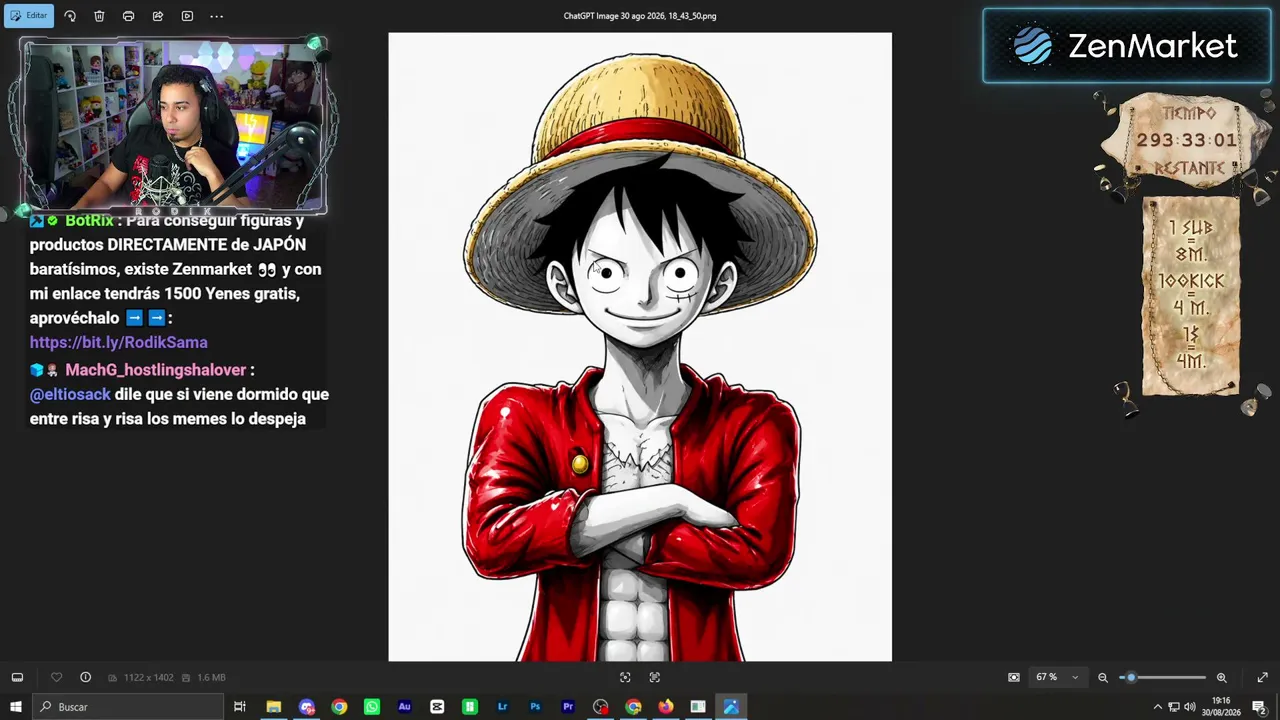
Task: Open the three-dots more options menu
Action: [216, 16]
